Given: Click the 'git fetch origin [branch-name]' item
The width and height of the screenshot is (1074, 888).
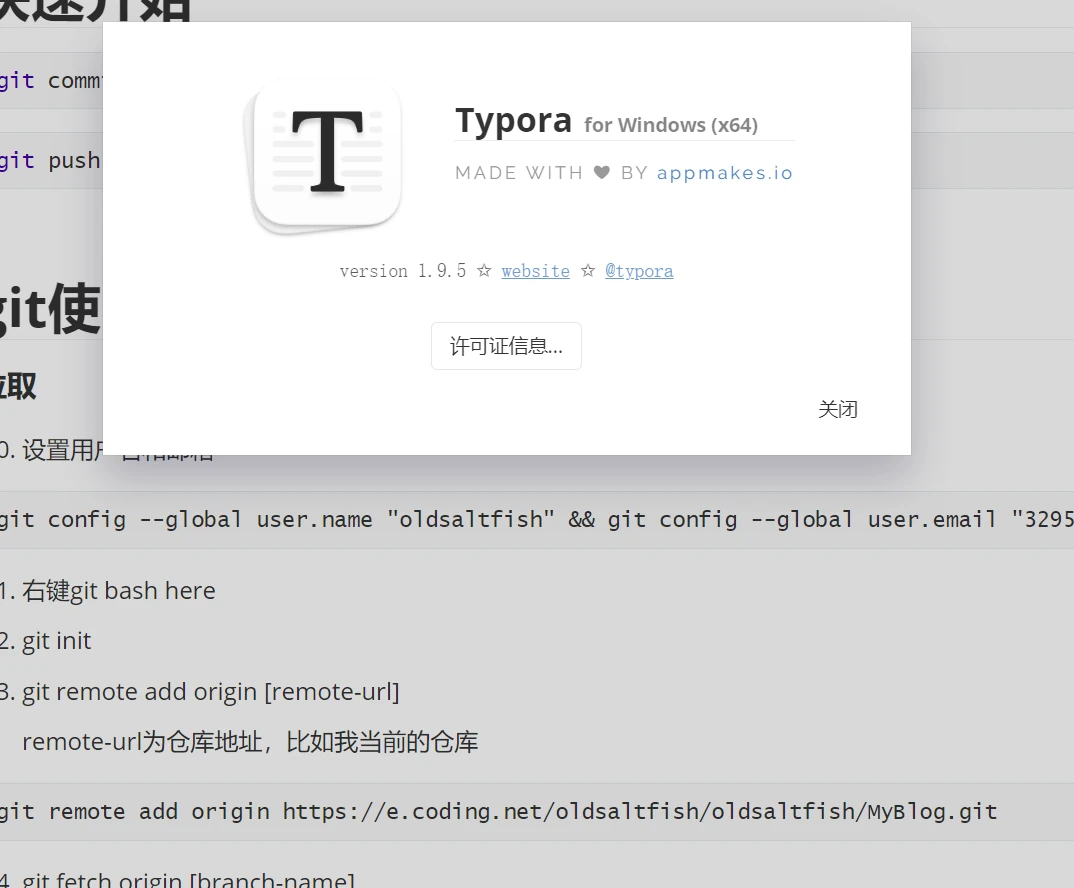Looking at the screenshot, I should coord(188,879).
